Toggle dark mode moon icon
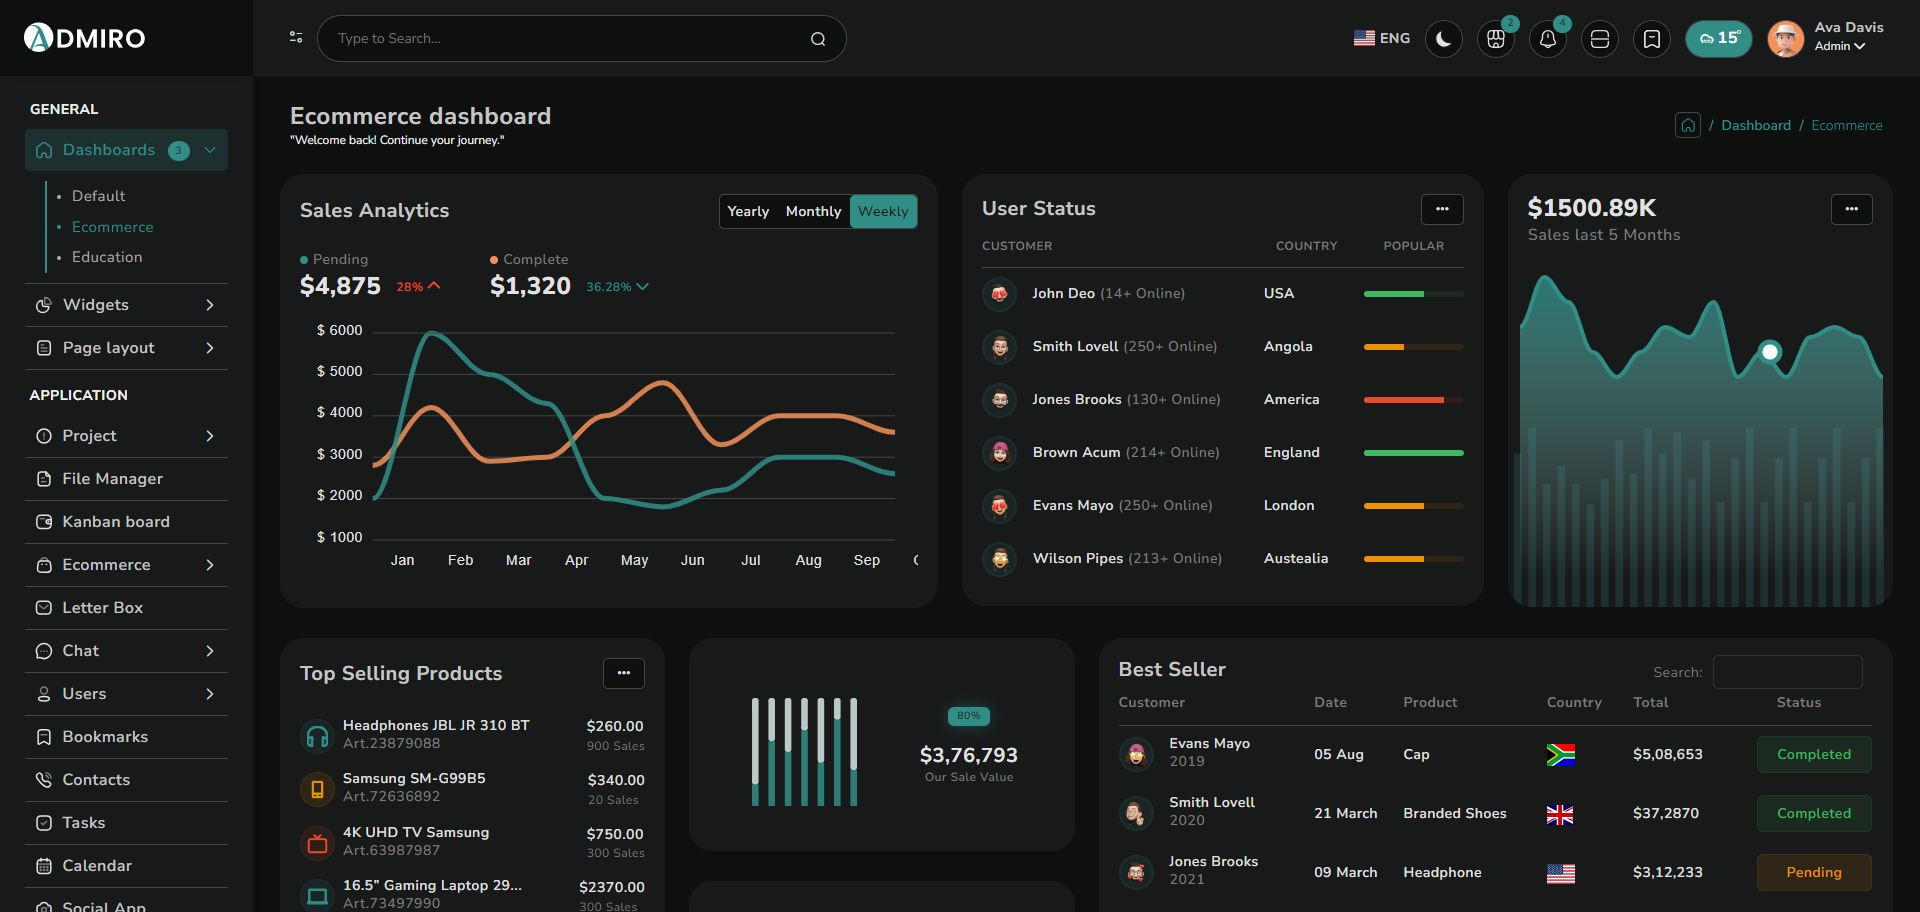The height and width of the screenshot is (912, 1920). click(1443, 39)
